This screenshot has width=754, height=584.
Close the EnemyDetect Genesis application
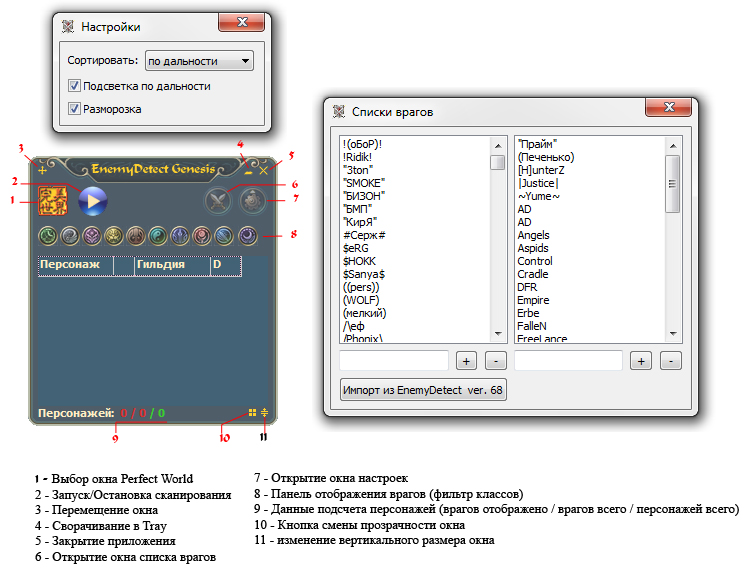click(264, 170)
